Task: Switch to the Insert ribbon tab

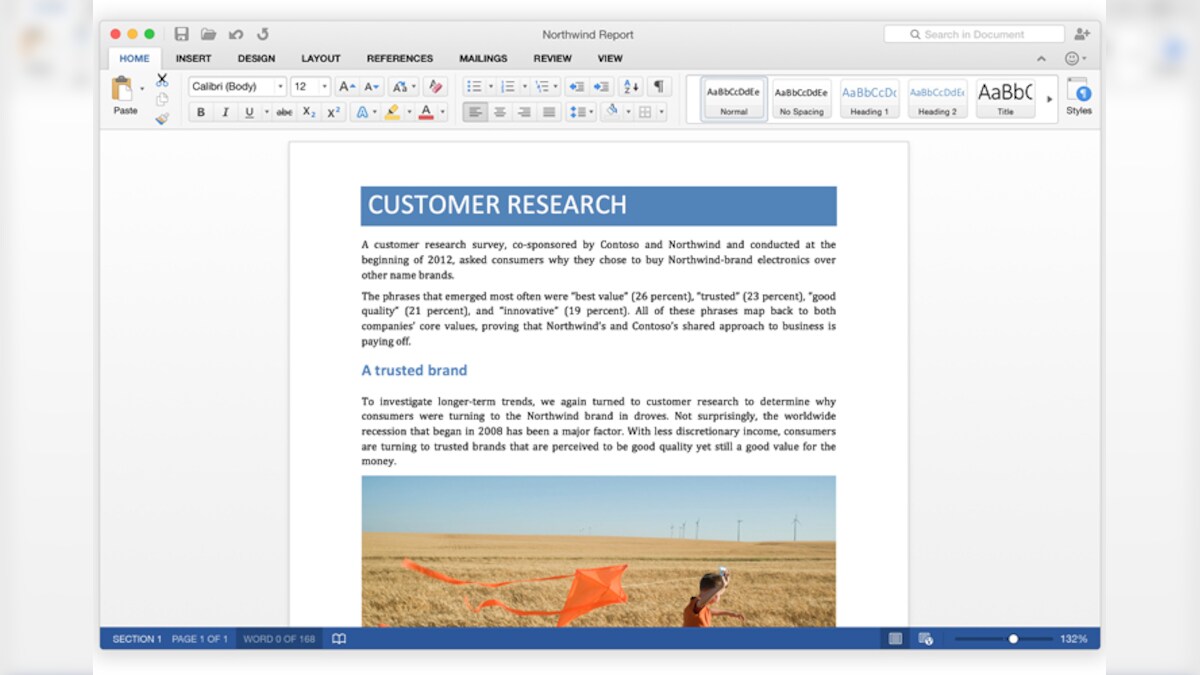Action: (x=194, y=58)
